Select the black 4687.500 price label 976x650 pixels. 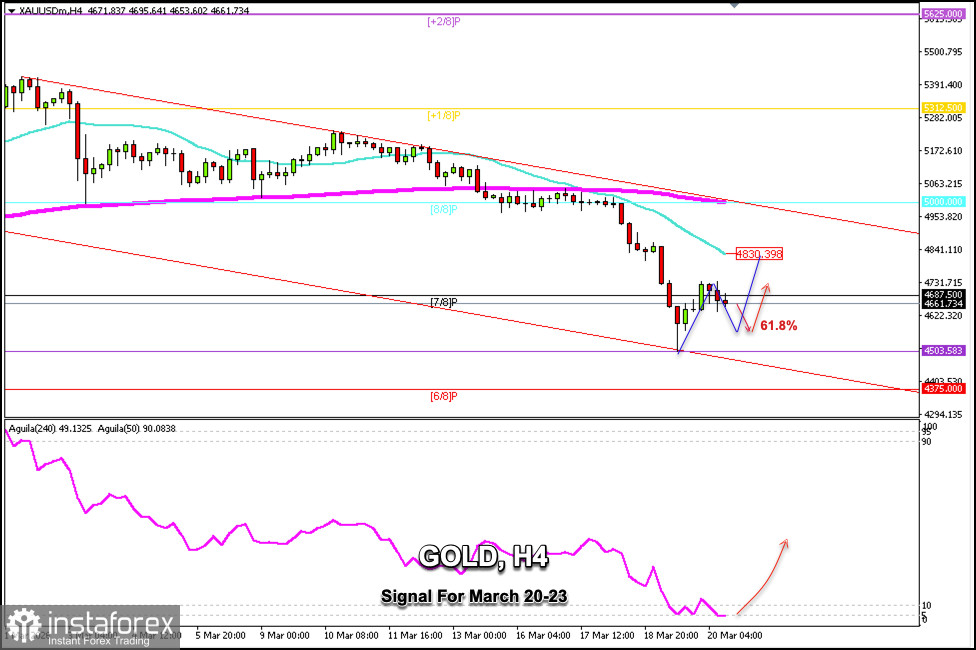[943, 294]
